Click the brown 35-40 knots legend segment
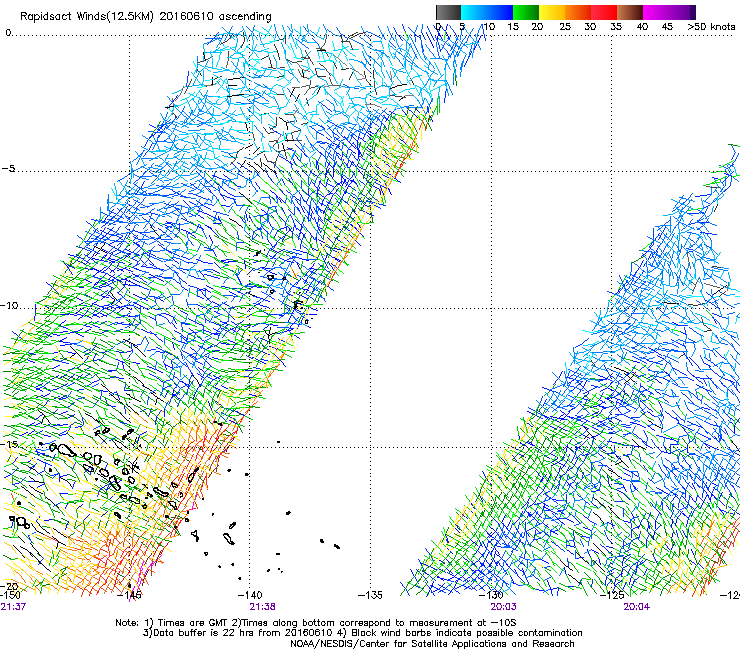The image size is (740, 650). pos(630,12)
